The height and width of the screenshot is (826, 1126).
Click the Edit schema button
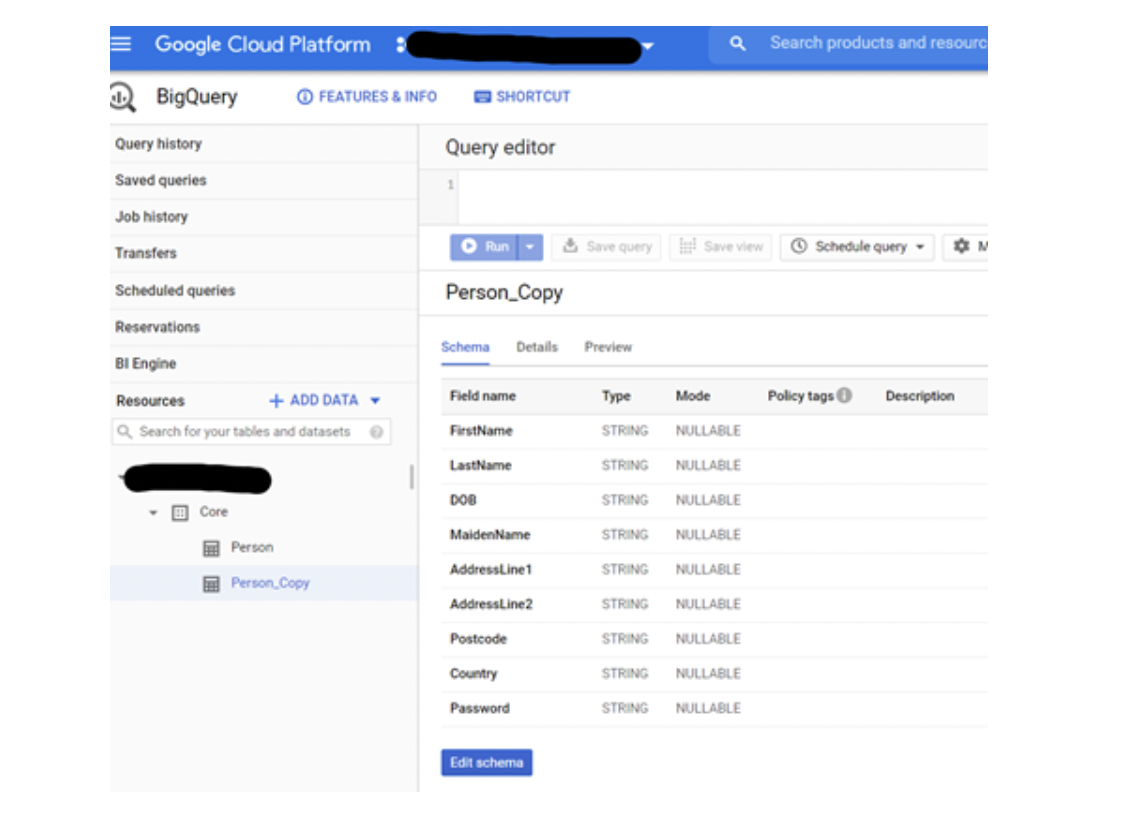pyautogui.click(x=486, y=763)
